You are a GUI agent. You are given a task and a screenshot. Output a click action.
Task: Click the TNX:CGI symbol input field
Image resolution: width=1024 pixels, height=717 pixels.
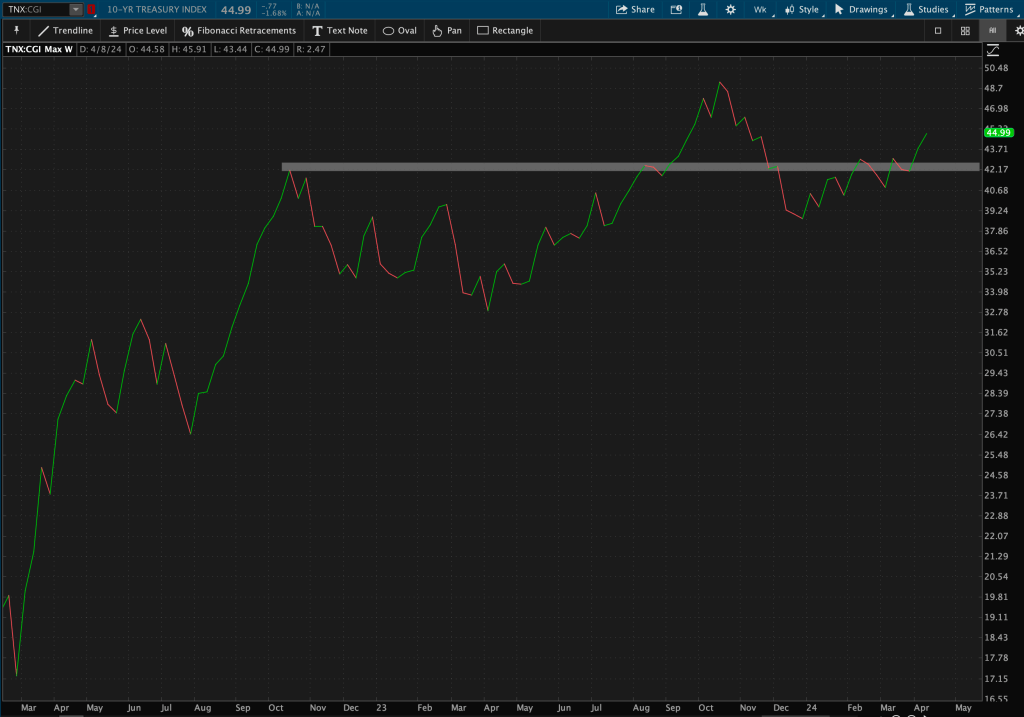click(36, 9)
